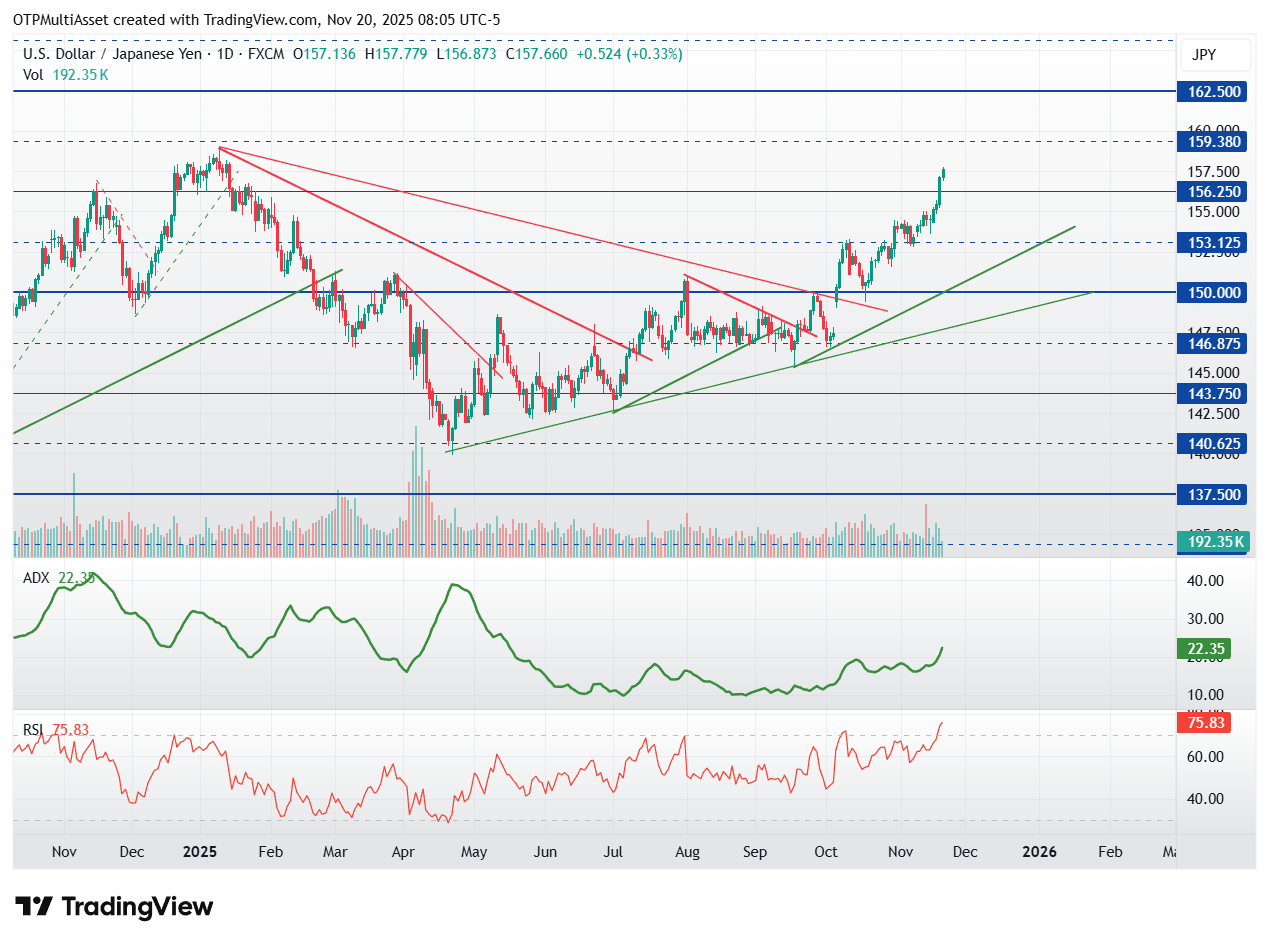Click the 145.000 price axis tick
Viewport: 1269px width, 944px height.
[x=1215, y=372]
